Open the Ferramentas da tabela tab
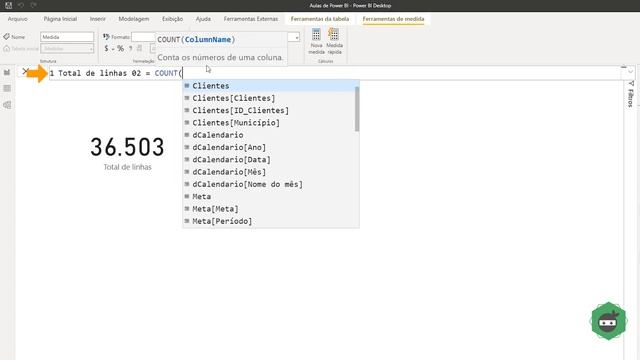 pos(320,19)
